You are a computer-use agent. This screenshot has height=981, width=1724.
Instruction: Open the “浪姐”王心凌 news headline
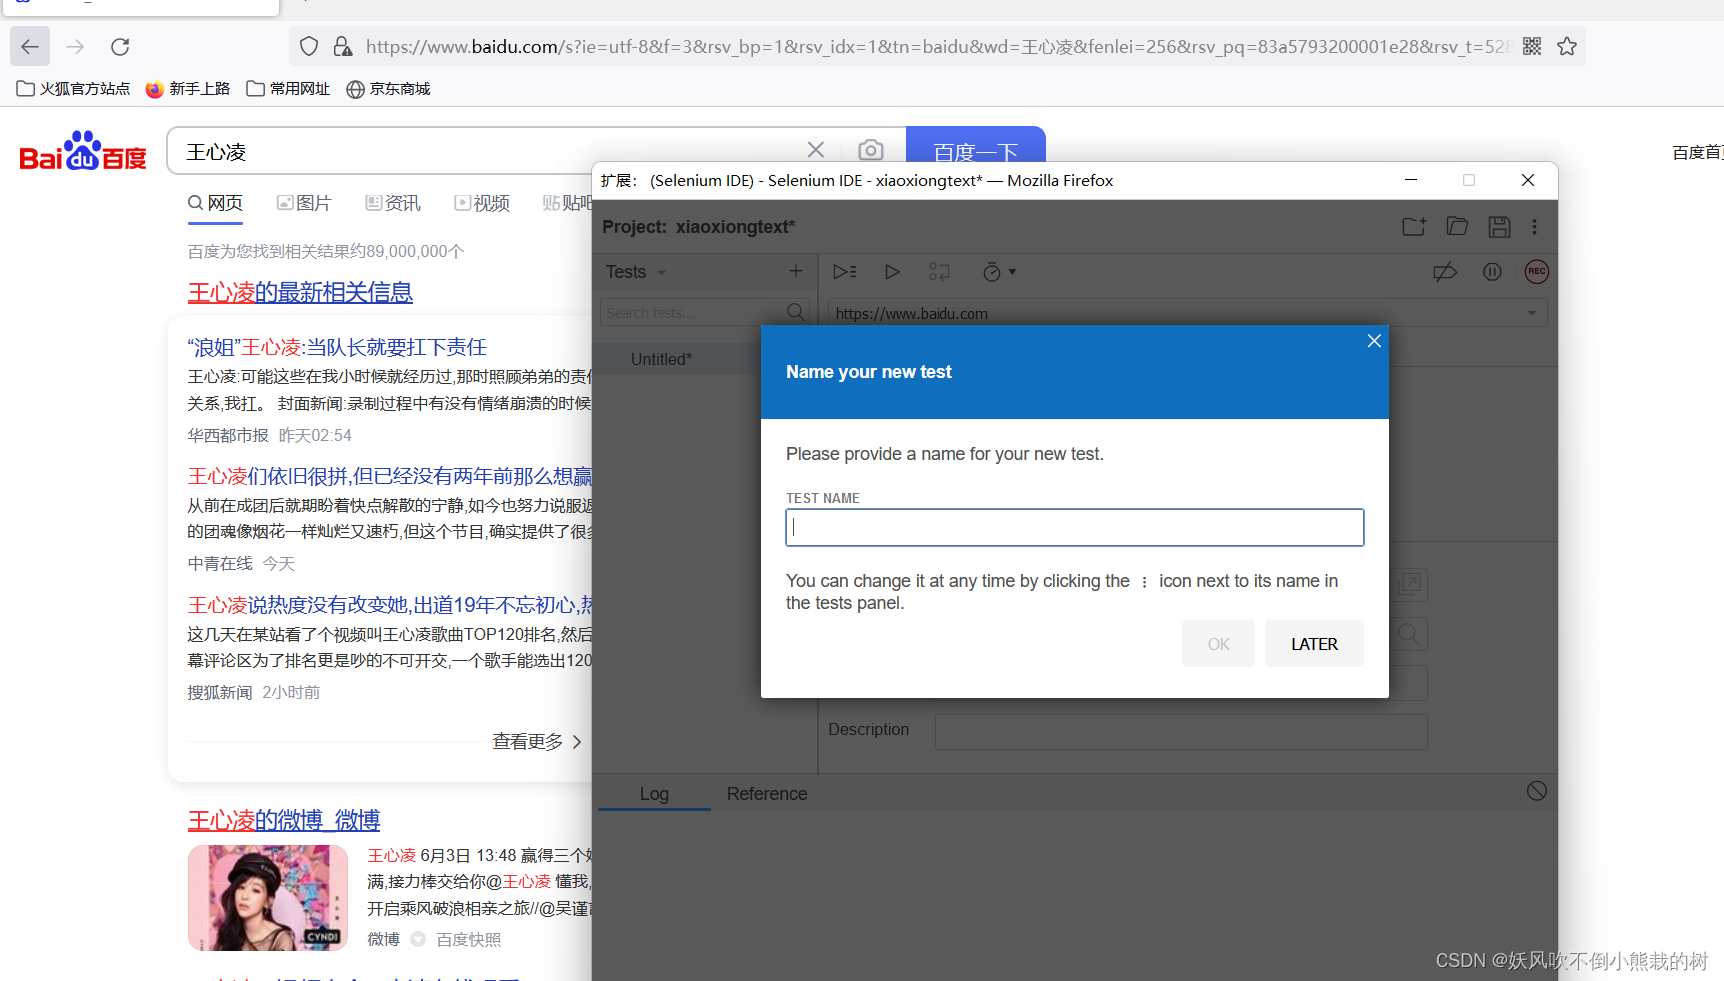point(337,347)
